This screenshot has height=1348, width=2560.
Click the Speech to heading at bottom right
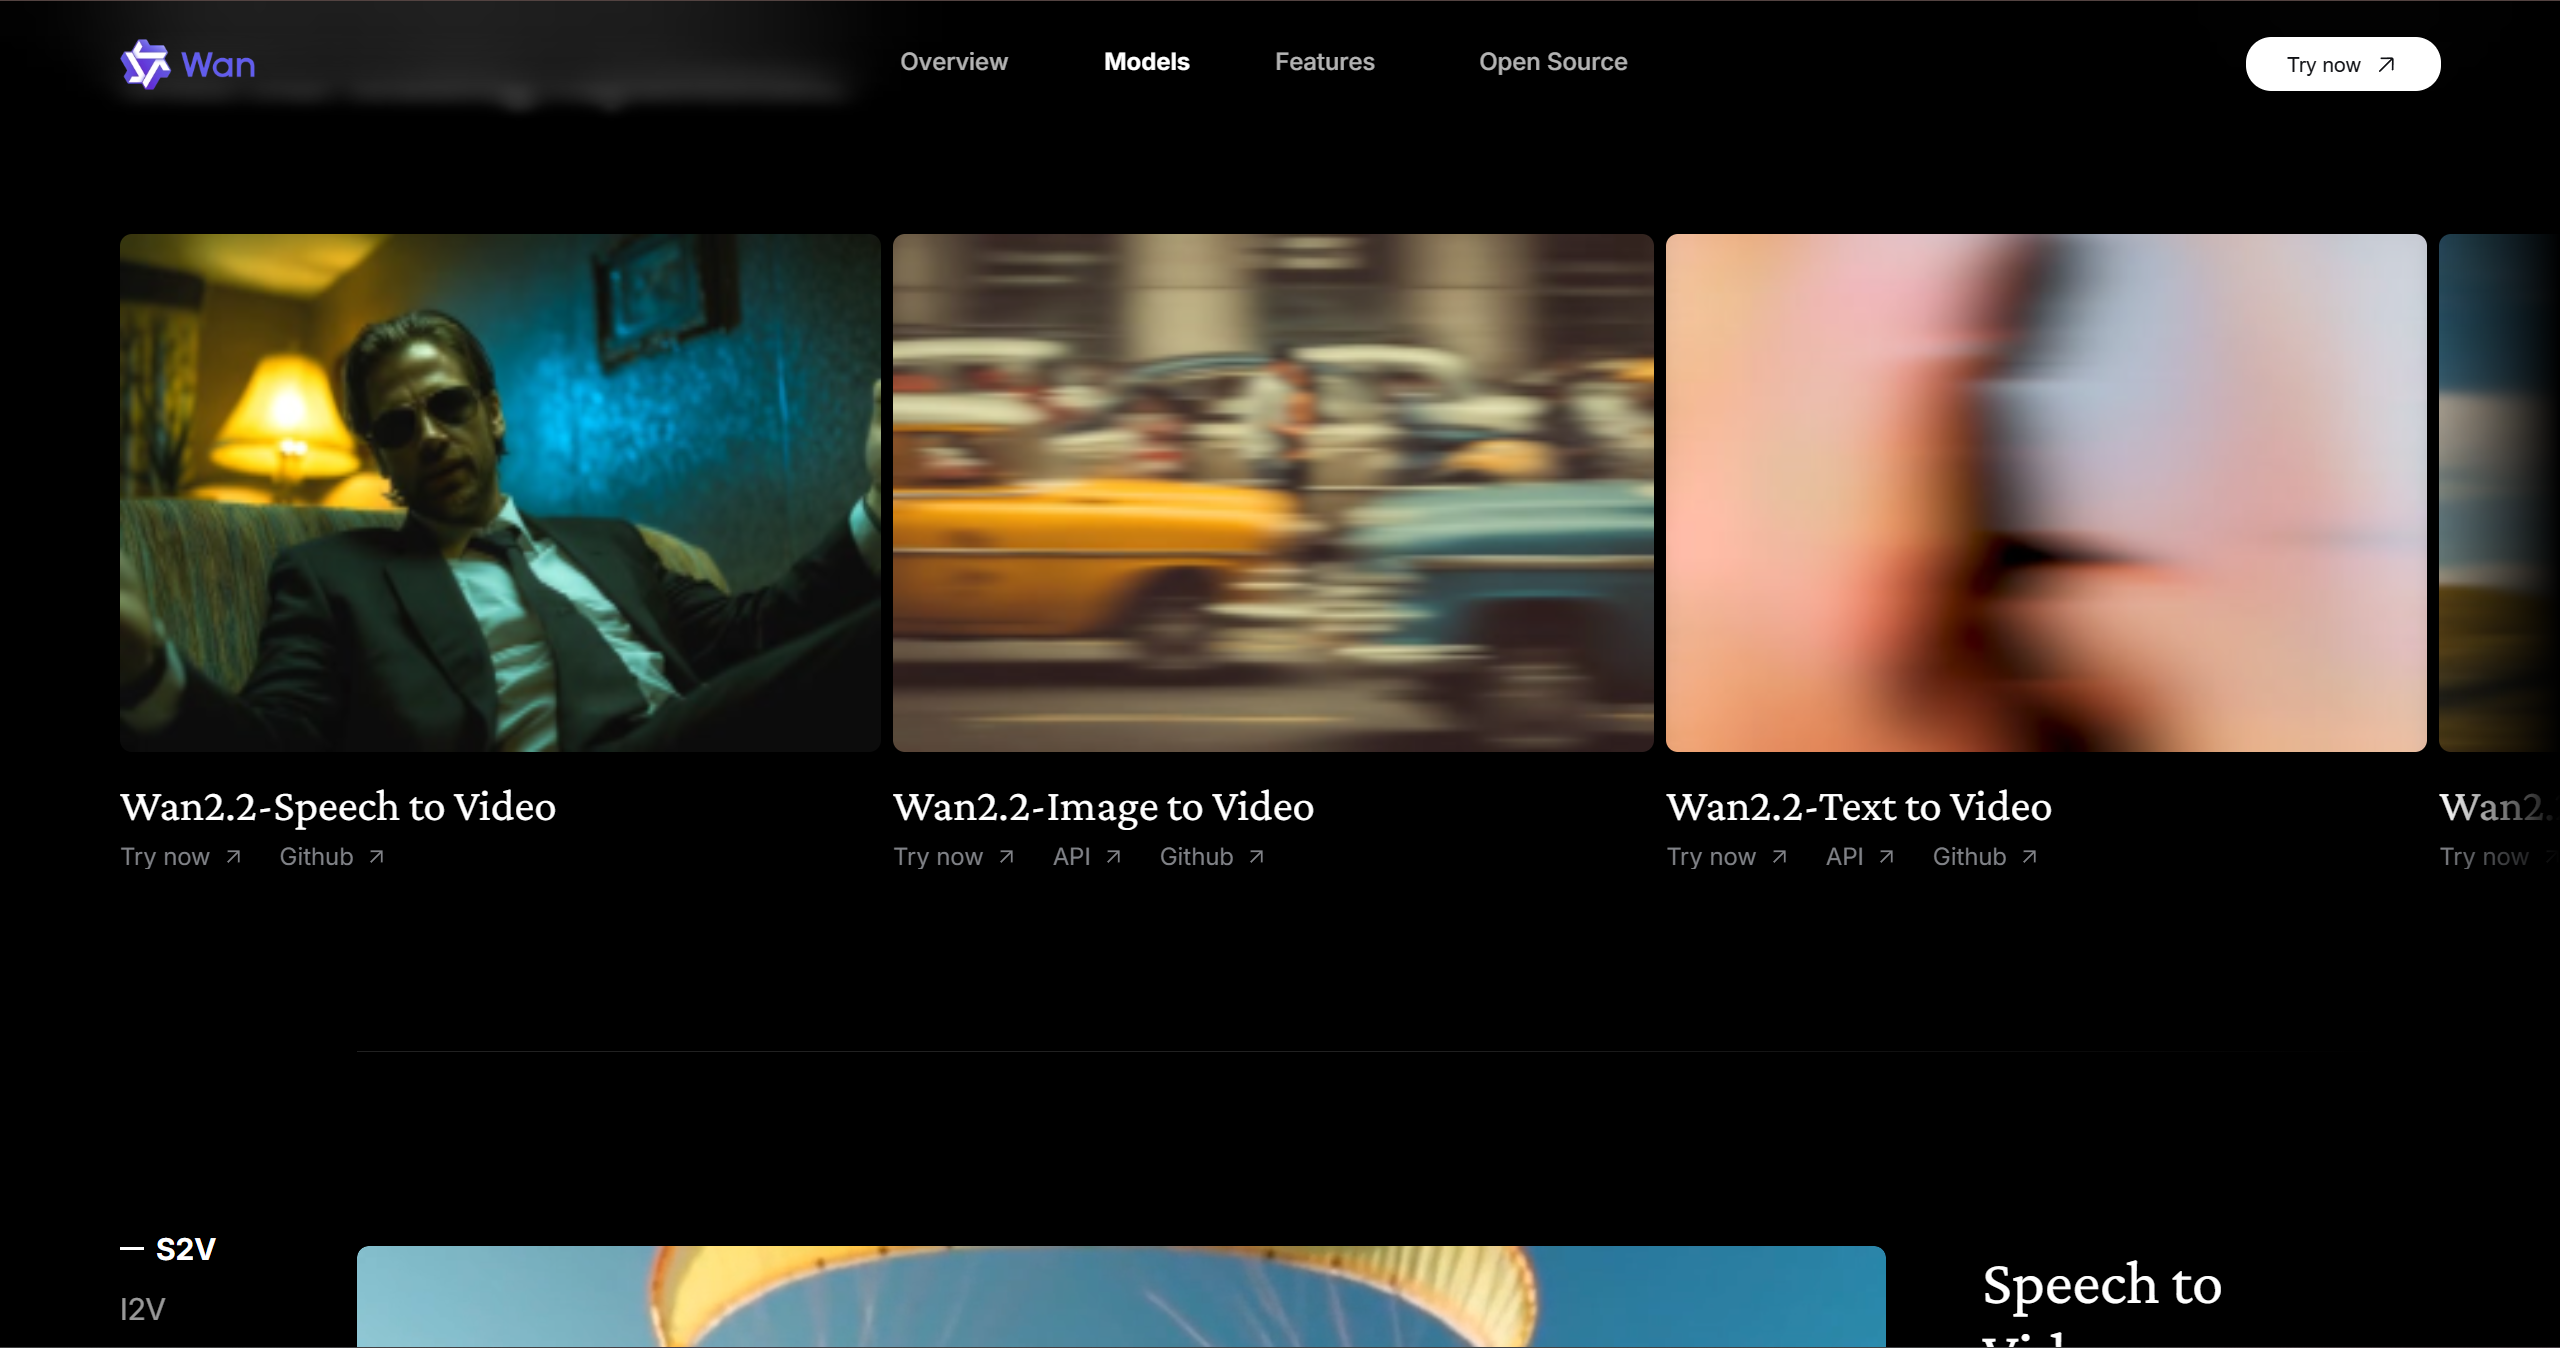click(2102, 1285)
